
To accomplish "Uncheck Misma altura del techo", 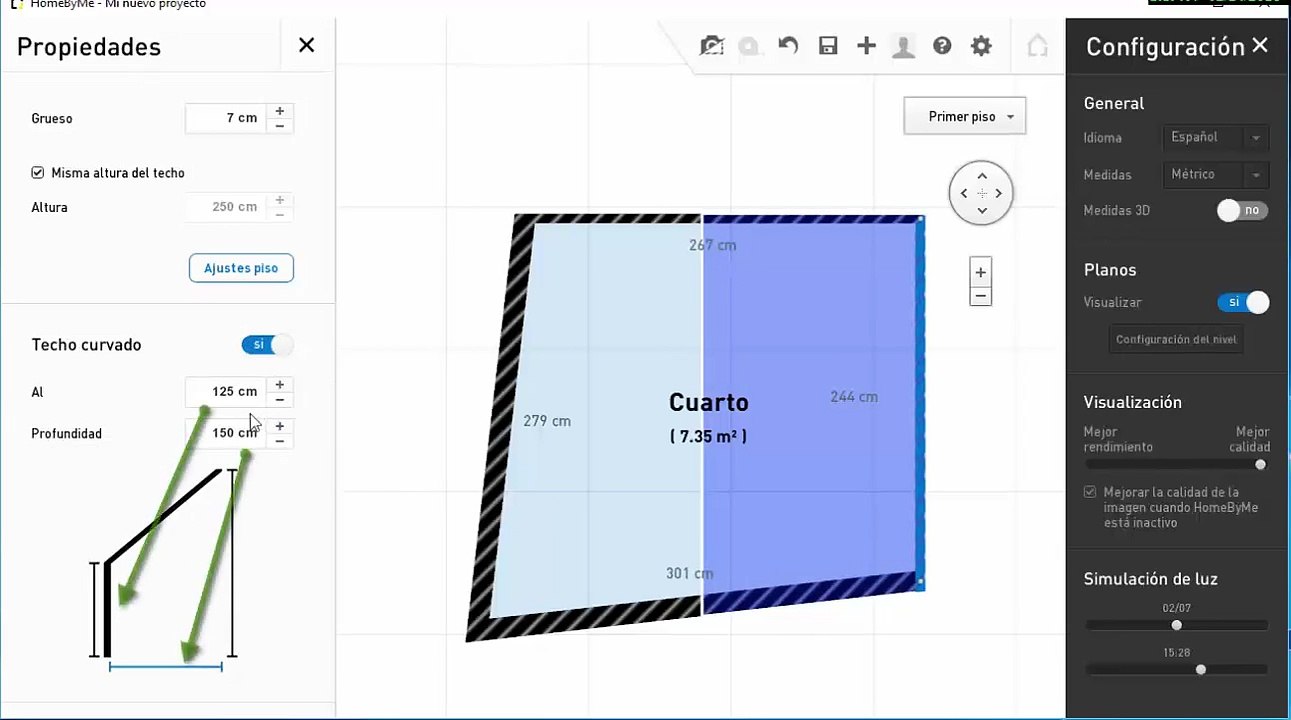I will click(38, 173).
